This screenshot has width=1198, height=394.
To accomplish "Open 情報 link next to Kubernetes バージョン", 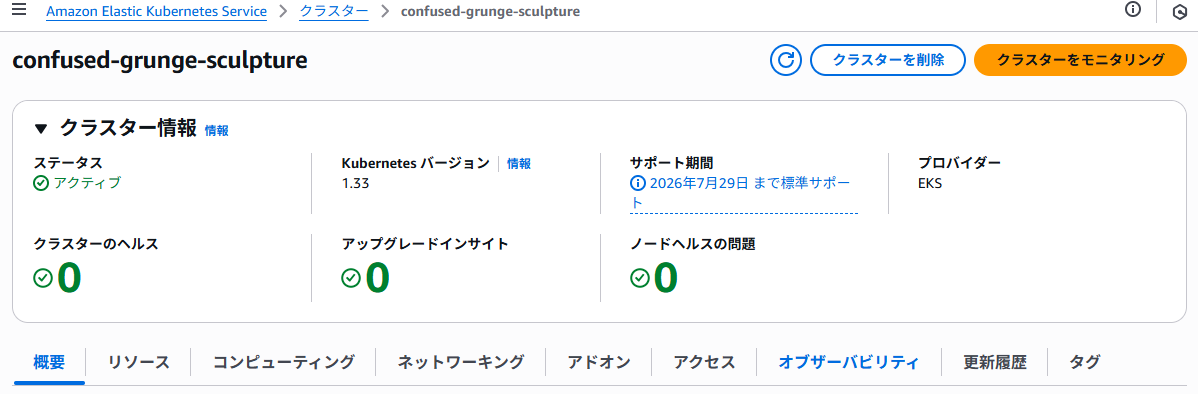I will click(x=519, y=163).
